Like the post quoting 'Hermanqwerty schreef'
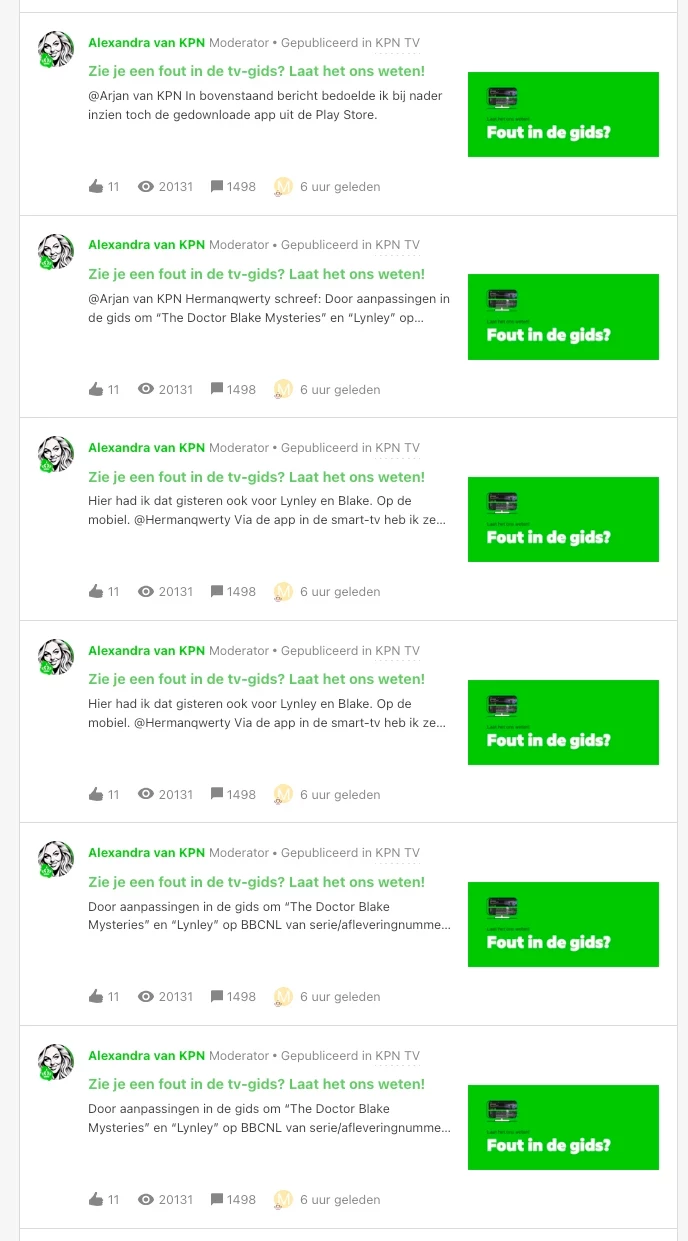This screenshot has width=688, height=1241. (96, 389)
